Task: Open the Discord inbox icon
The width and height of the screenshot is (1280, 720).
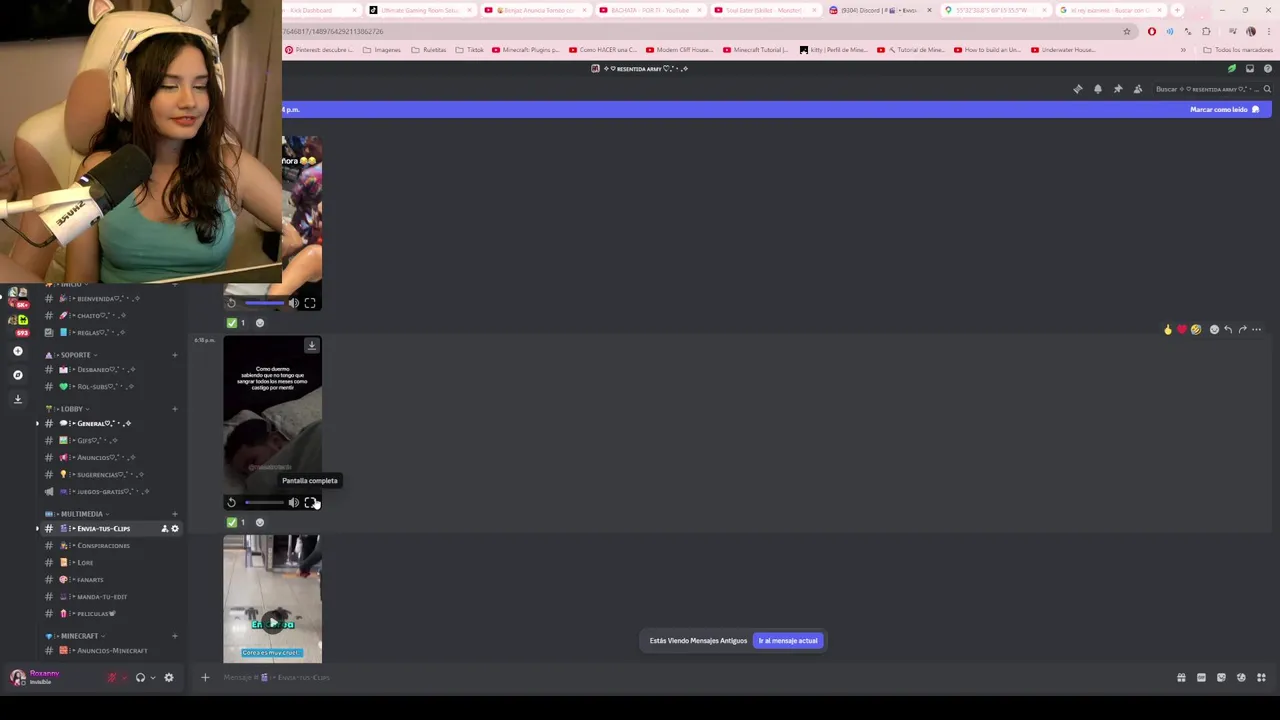Action: point(1250,69)
